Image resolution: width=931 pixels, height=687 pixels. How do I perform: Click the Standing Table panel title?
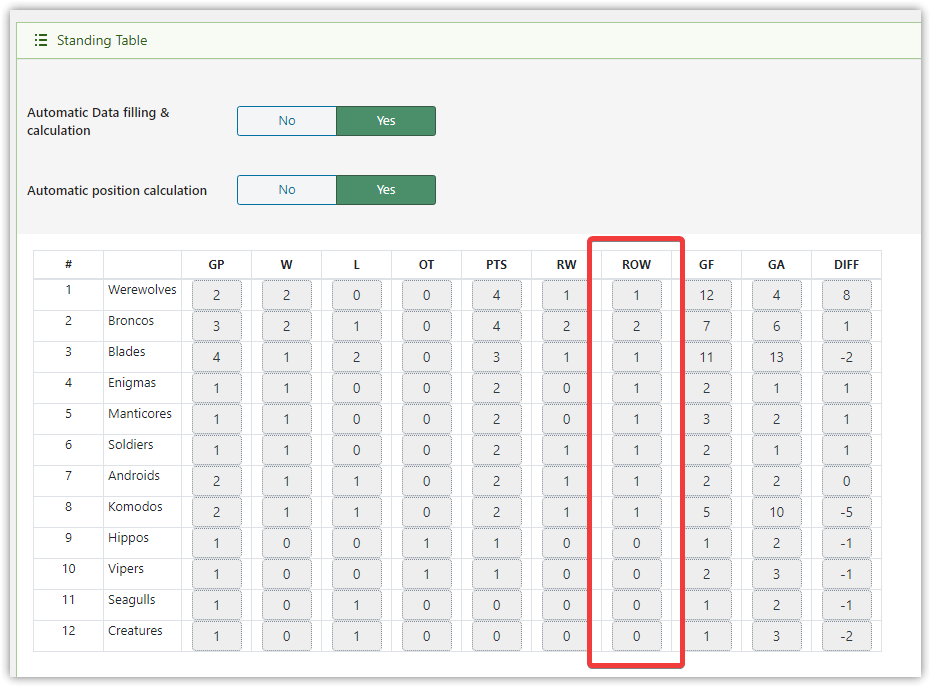coord(102,40)
